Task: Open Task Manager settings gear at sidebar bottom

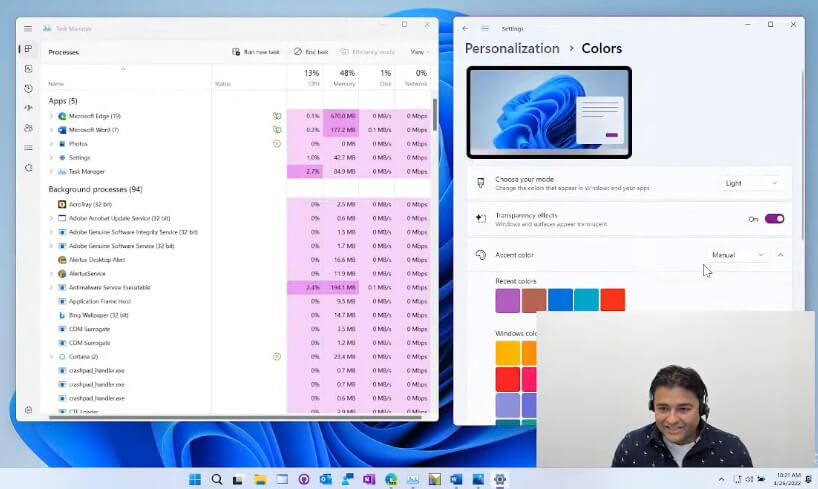Action: click(28, 410)
